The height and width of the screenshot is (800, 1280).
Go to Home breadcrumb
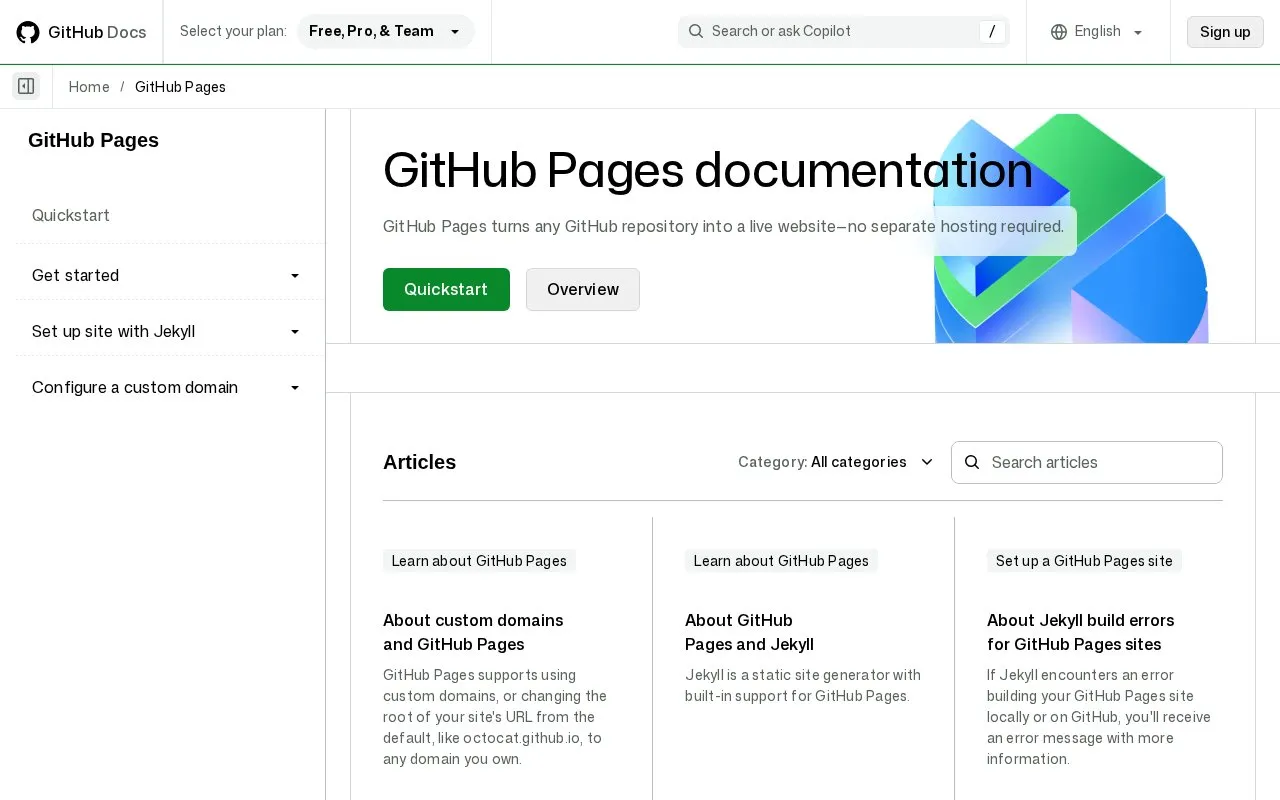pos(89,87)
